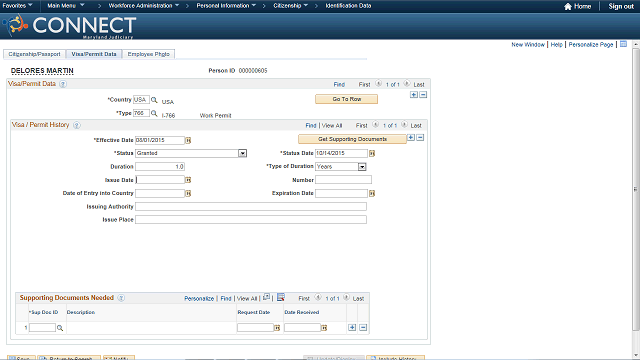The width and height of the screenshot is (640, 360).
Task: Click the Issuing Authority text field
Action: (251, 207)
